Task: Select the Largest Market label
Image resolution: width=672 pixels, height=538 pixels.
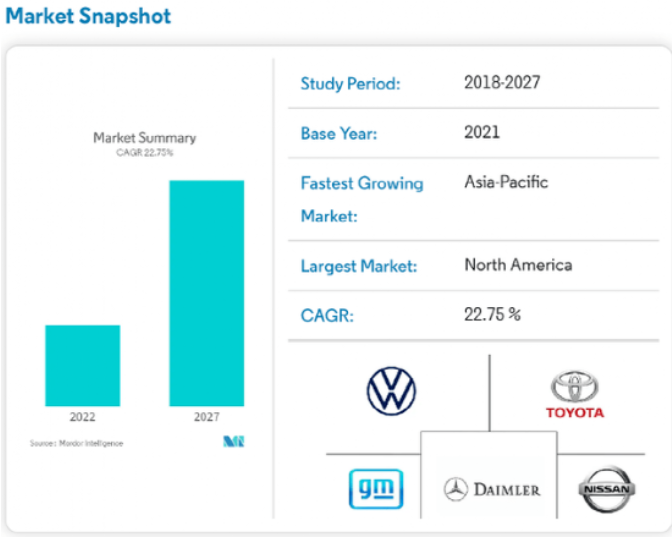Action: (358, 267)
